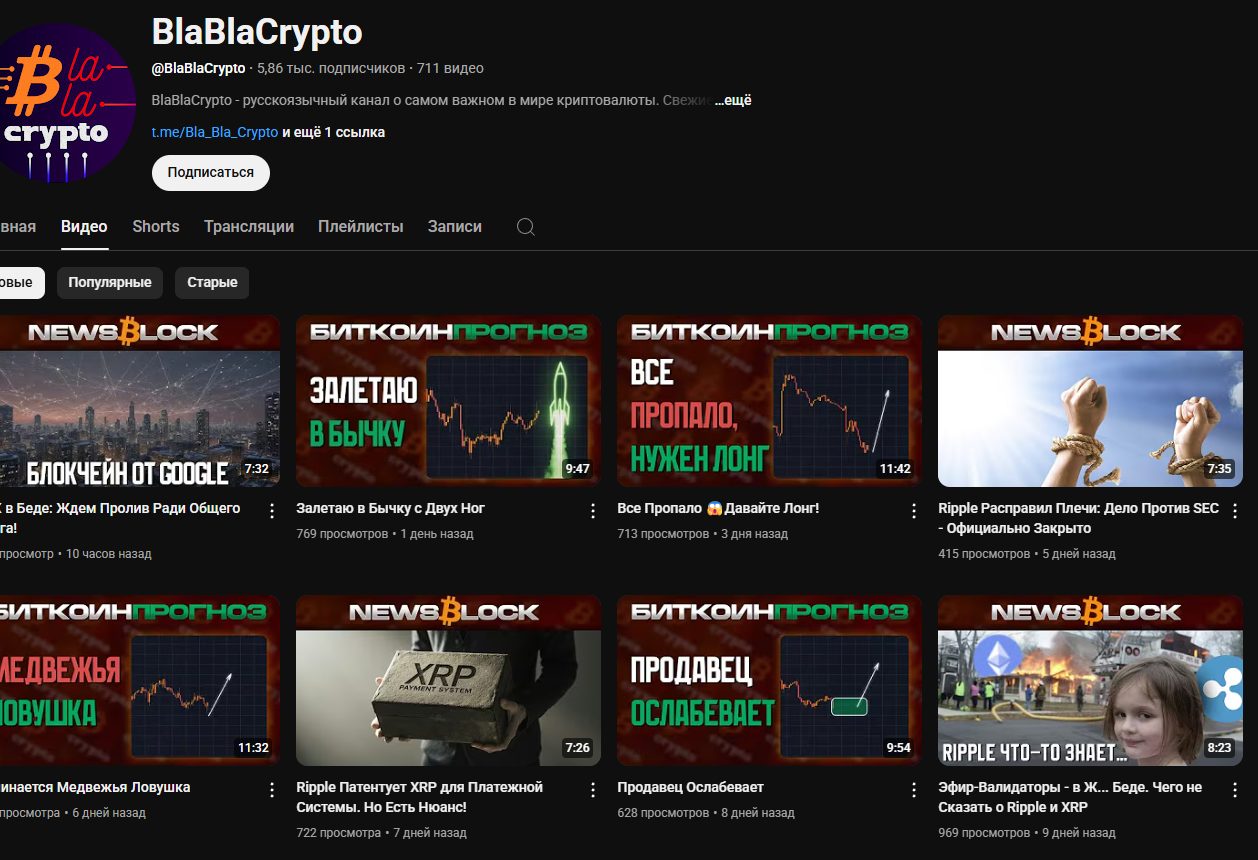
Task: Play the 'Ripple что-то знает' thumbnail
Action: 1090,681
